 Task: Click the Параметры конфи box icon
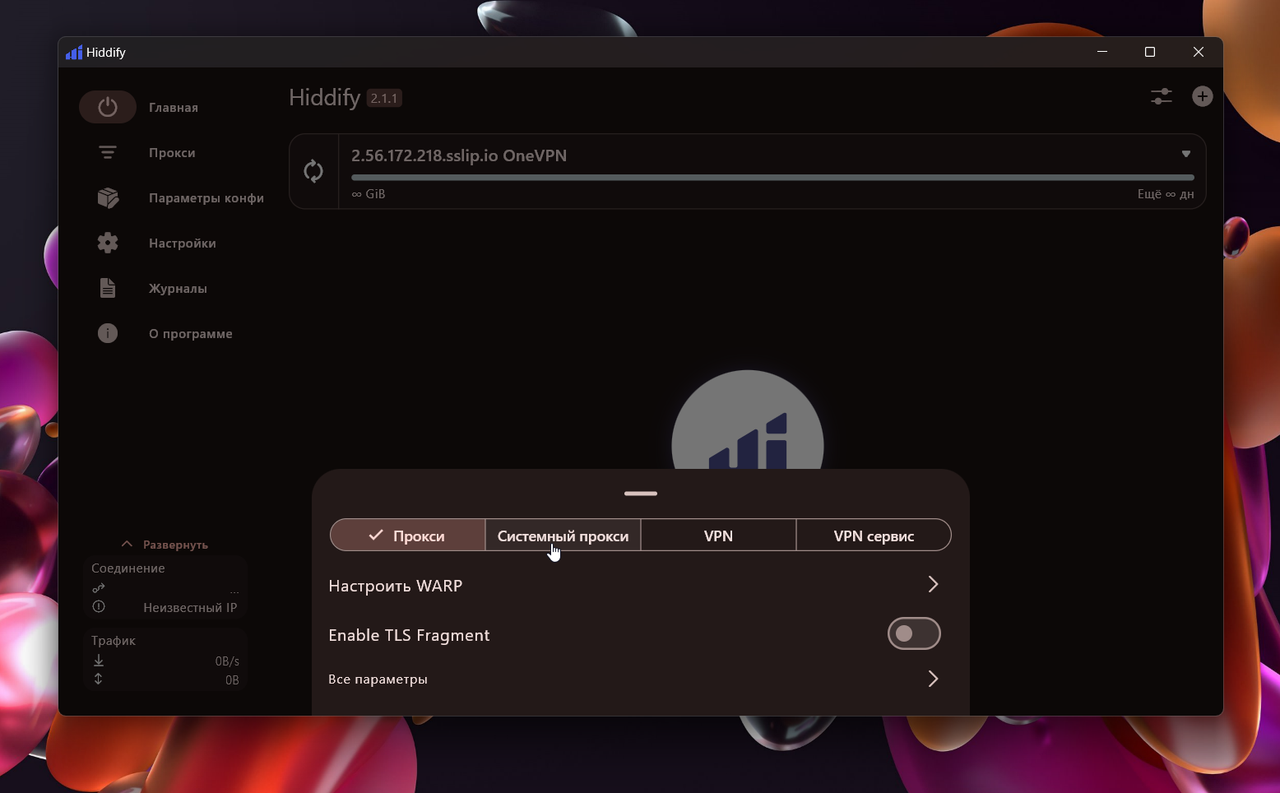pyautogui.click(x=107, y=198)
